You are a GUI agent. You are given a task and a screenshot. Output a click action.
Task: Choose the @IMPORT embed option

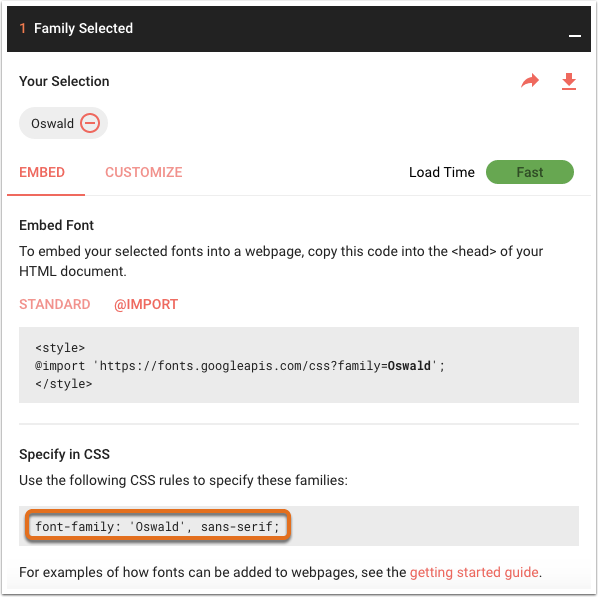click(x=146, y=304)
